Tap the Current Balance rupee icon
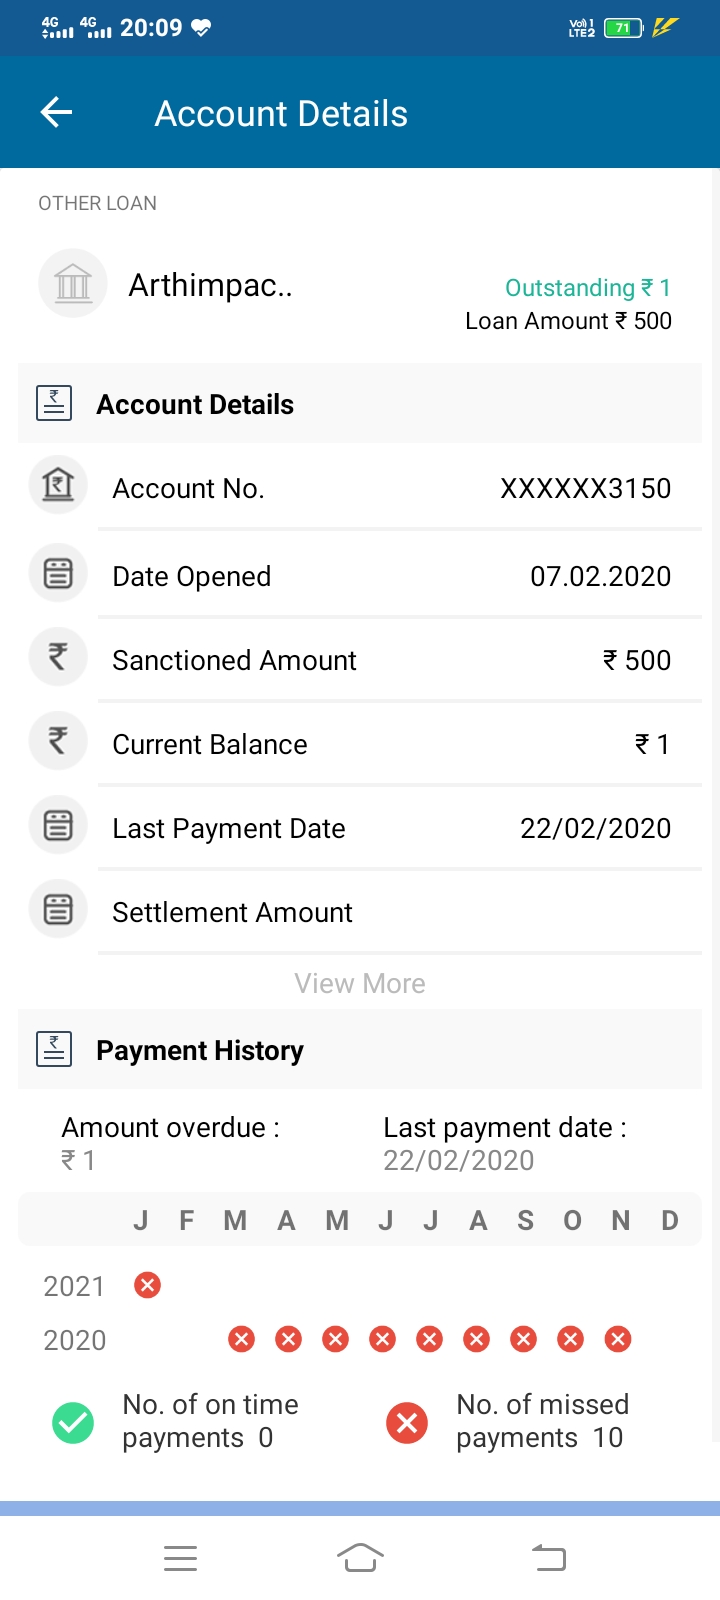The height and width of the screenshot is (1600, 720). coord(58,742)
